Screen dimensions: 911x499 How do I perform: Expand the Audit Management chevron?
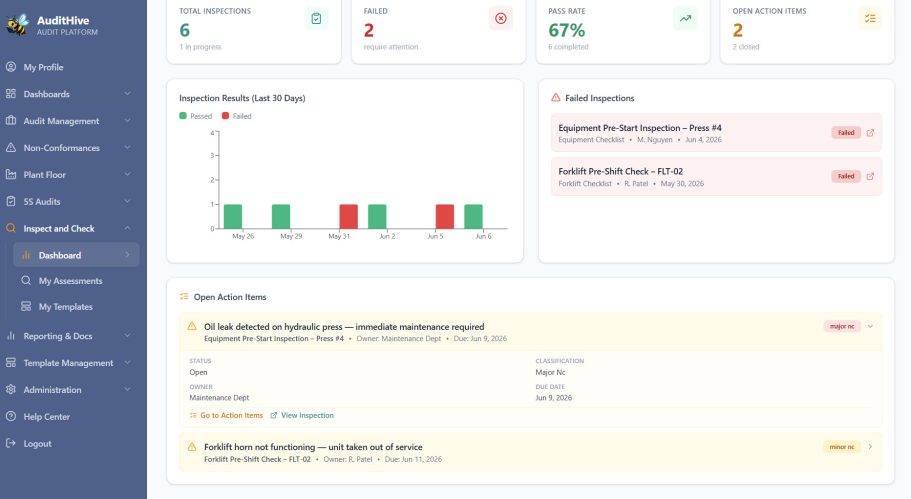[127, 120]
